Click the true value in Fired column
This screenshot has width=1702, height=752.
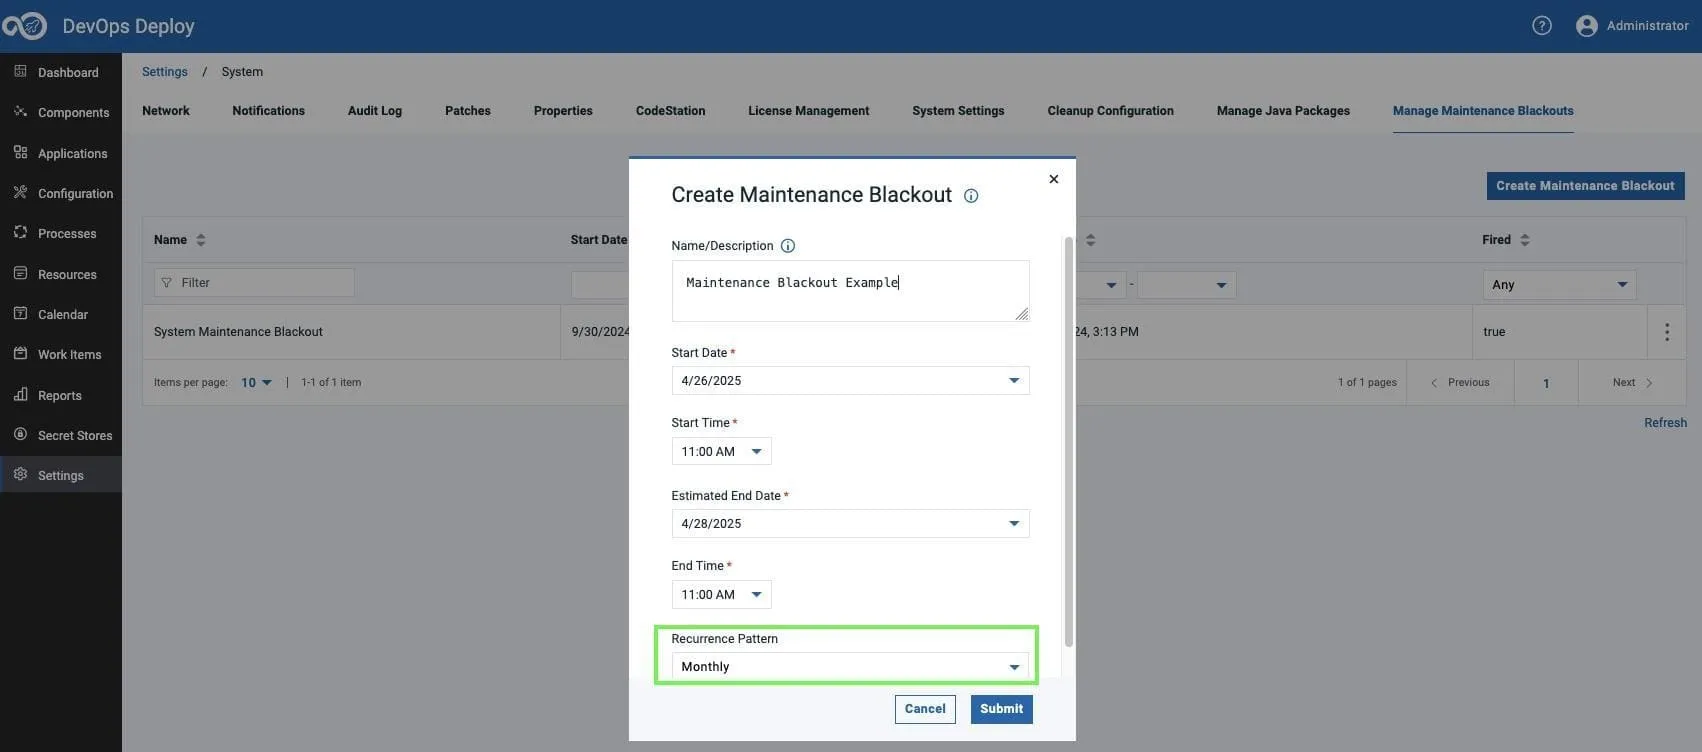[x=1494, y=332]
